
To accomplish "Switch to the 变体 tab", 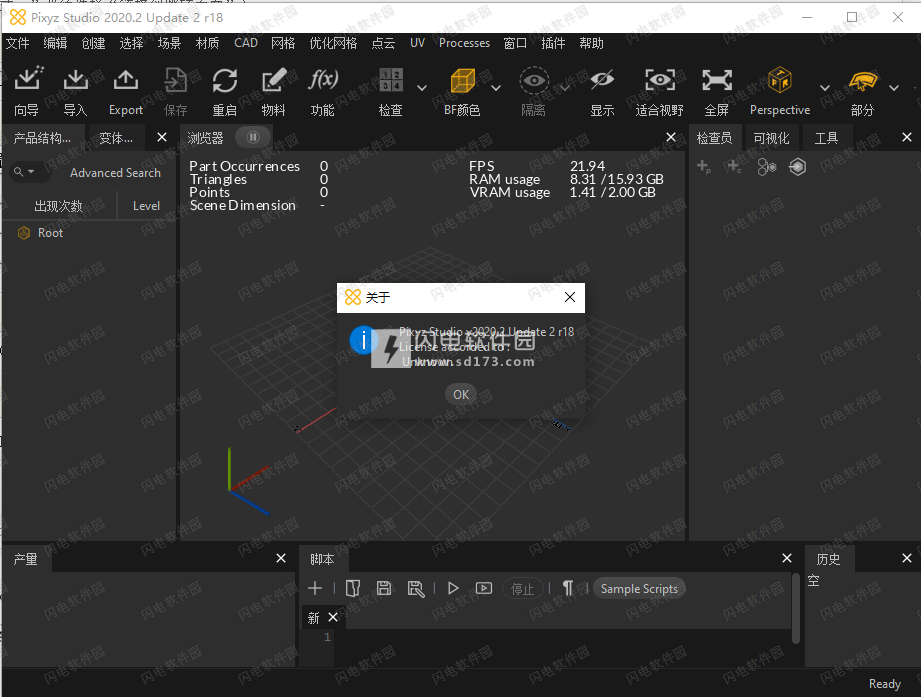I will coord(116,138).
